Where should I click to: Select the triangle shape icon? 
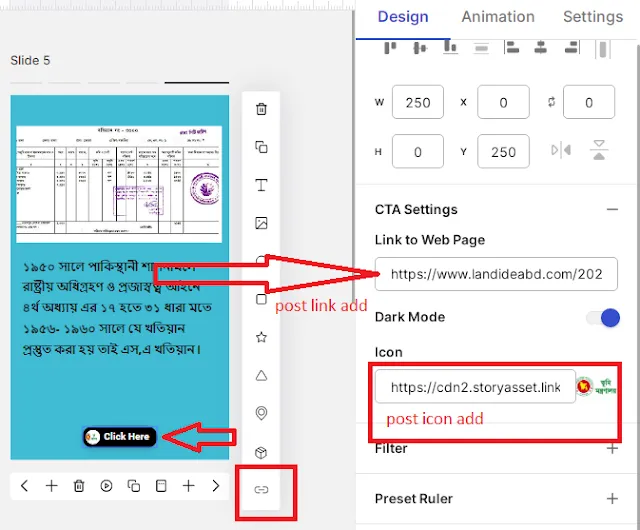click(x=261, y=375)
